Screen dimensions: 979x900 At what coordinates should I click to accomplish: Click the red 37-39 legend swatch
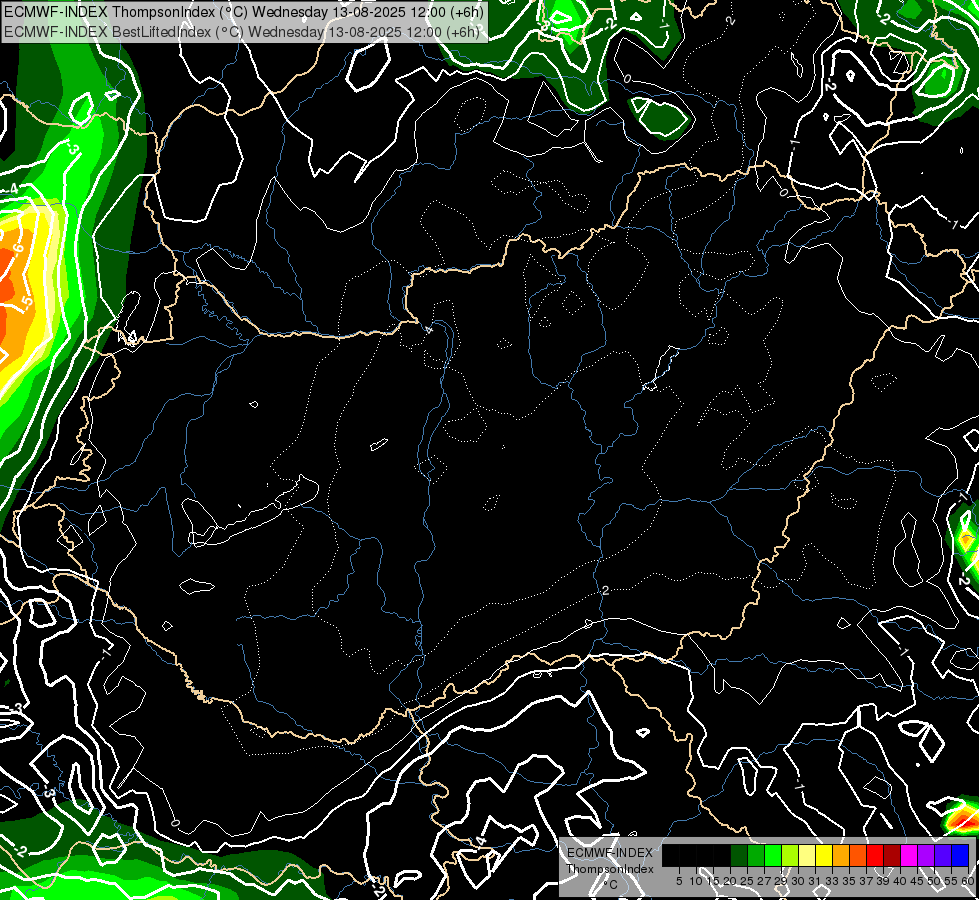coord(875,855)
